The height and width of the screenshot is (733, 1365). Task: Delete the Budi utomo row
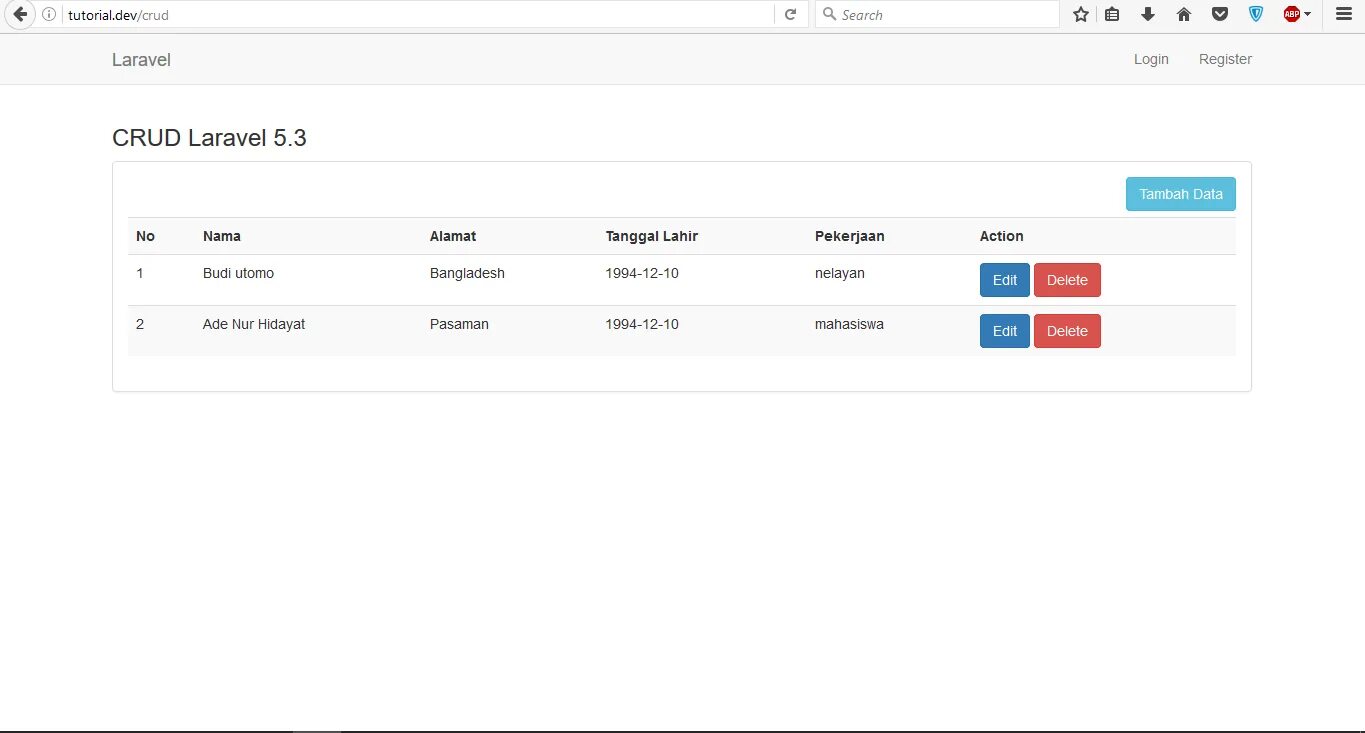[x=1067, y=280]
